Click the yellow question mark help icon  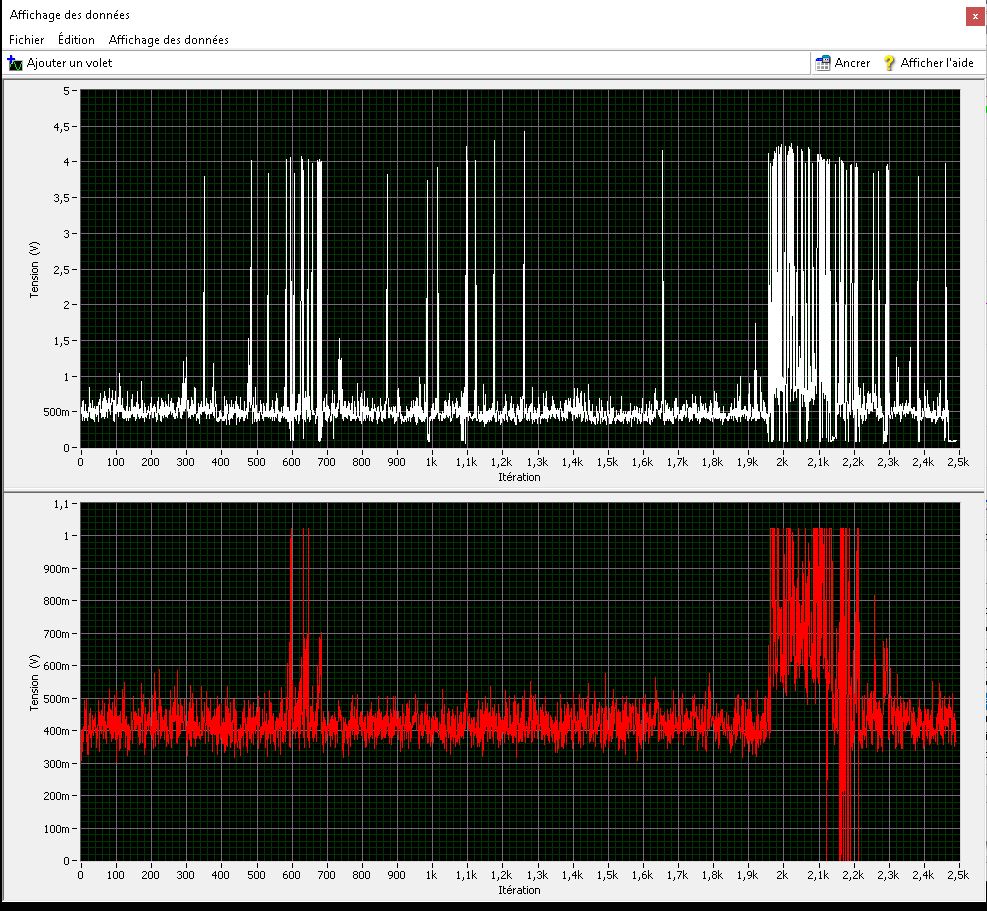(889, 63)
